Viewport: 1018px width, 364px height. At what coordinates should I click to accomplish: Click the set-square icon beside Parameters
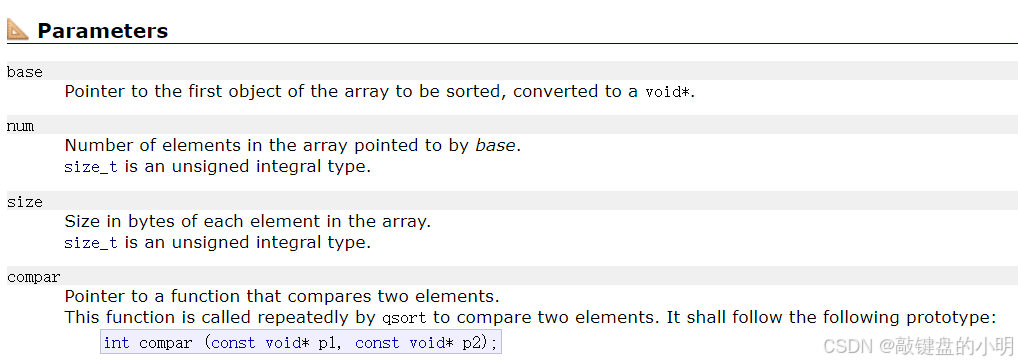[18, 30]
